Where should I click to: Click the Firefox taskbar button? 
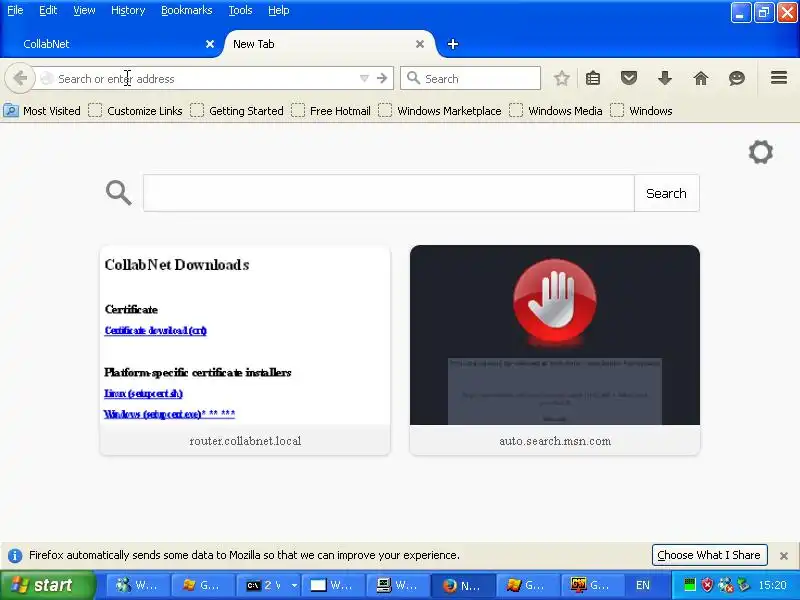click(463, 585)
